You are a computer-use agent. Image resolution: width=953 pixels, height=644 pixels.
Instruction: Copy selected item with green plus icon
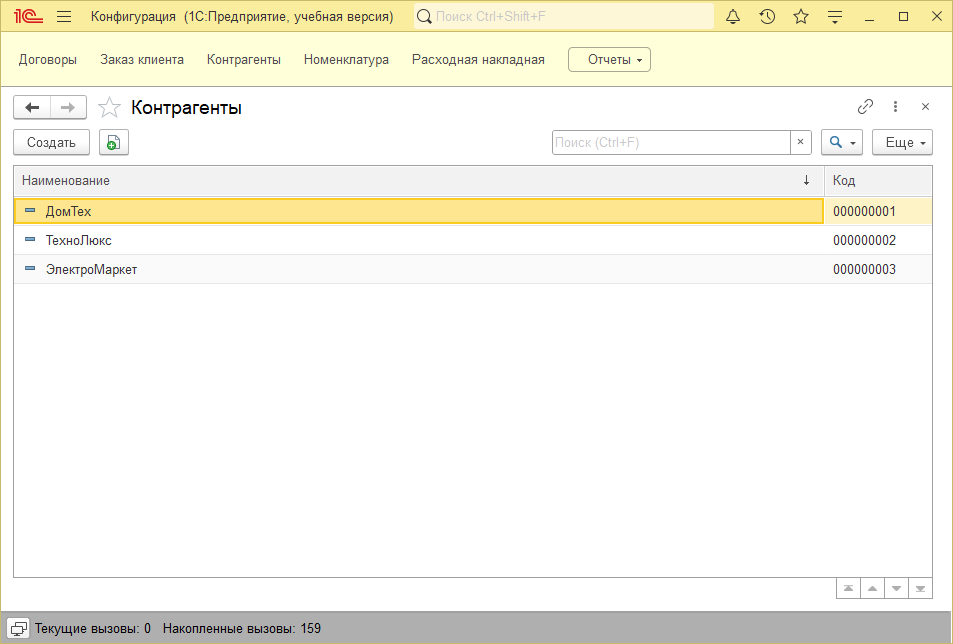[x=114, y=142]
